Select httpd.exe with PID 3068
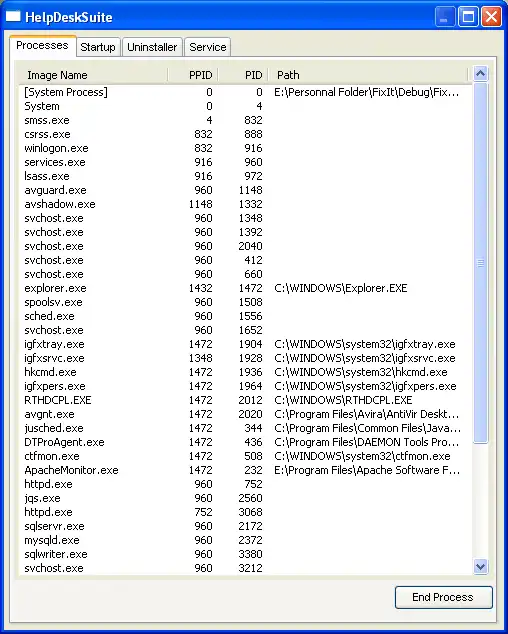Image resolution: width=508 pixels, height=634 pixels. (x=245, y=512)
